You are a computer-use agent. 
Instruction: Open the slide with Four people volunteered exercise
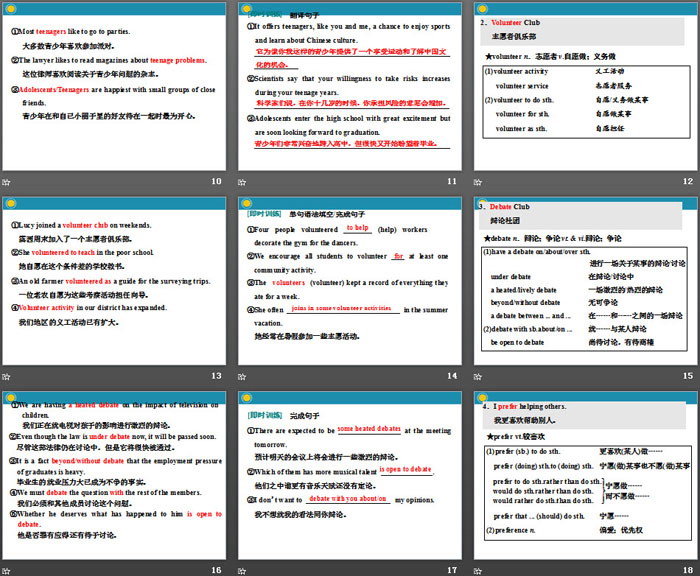349,280
